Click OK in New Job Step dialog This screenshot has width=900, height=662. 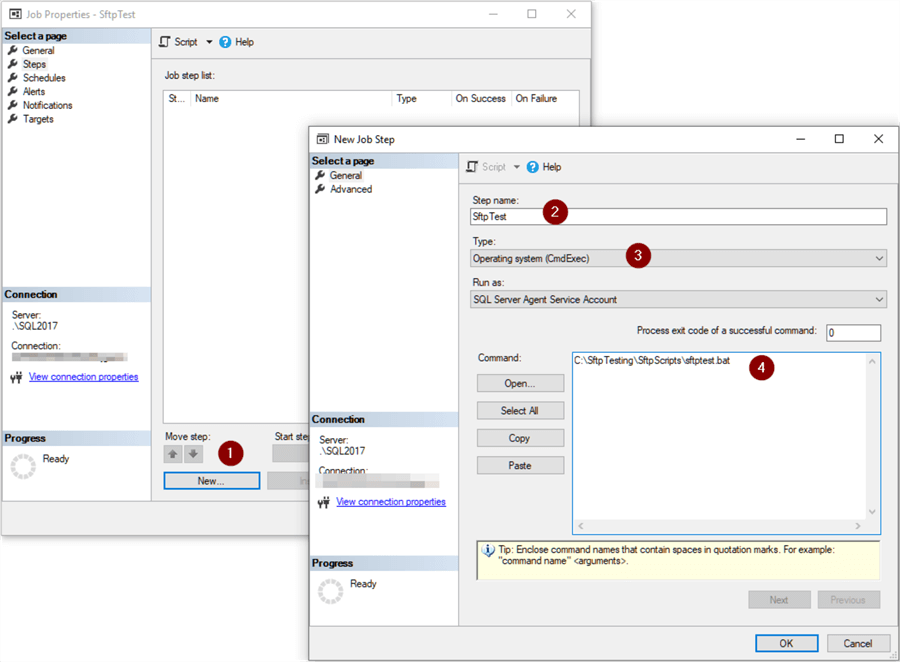coord(786,644)
